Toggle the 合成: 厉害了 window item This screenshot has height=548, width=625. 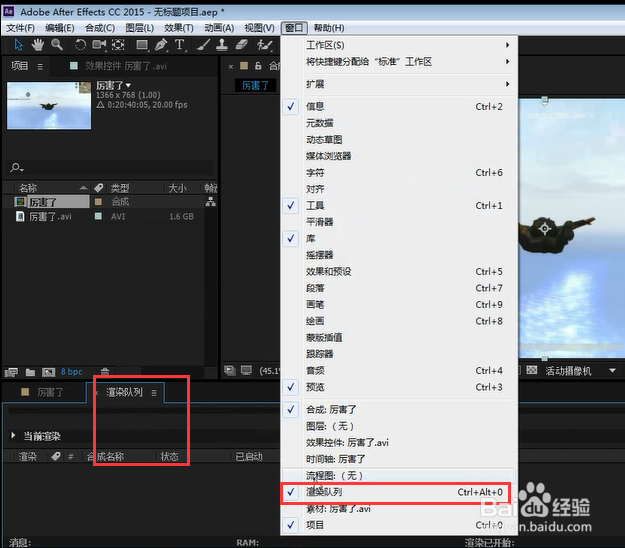400,409
